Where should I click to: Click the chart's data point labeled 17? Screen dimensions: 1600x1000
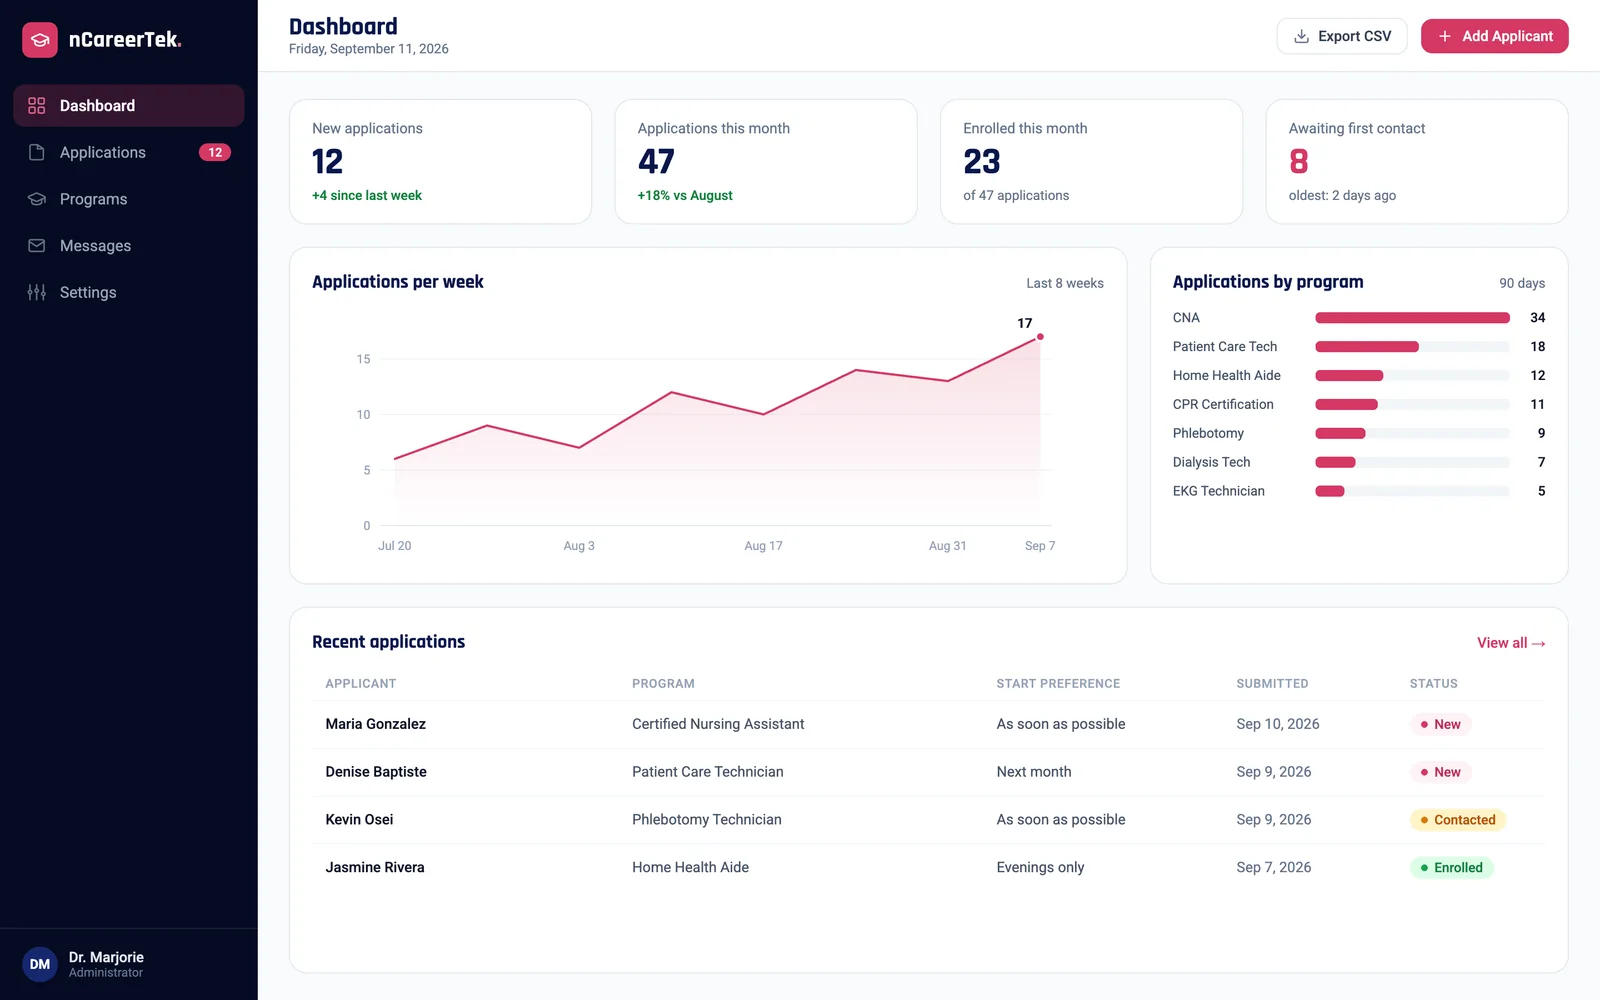(1040, 337)
